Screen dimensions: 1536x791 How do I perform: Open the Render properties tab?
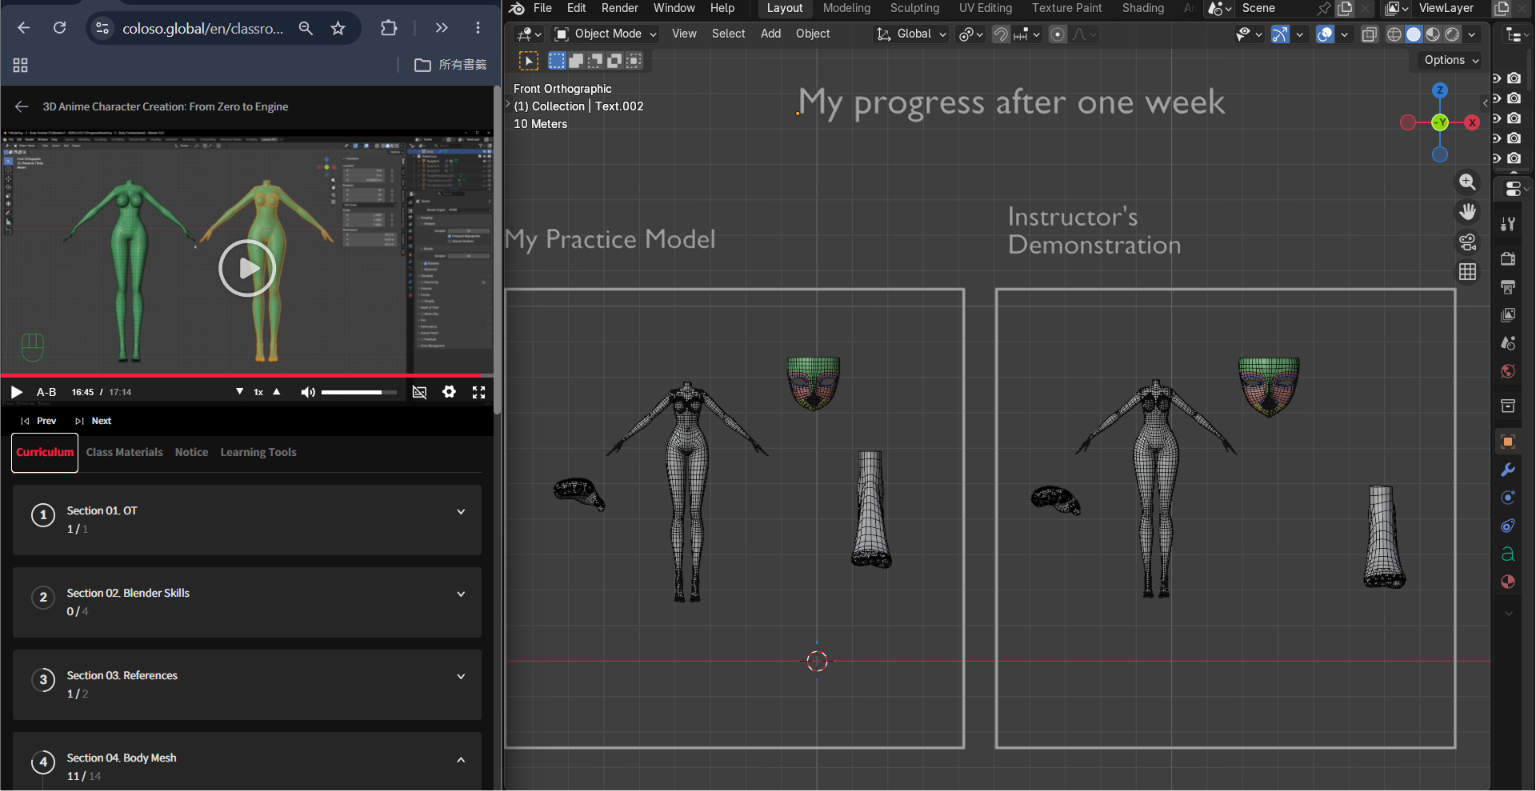tap(1508, 259)
